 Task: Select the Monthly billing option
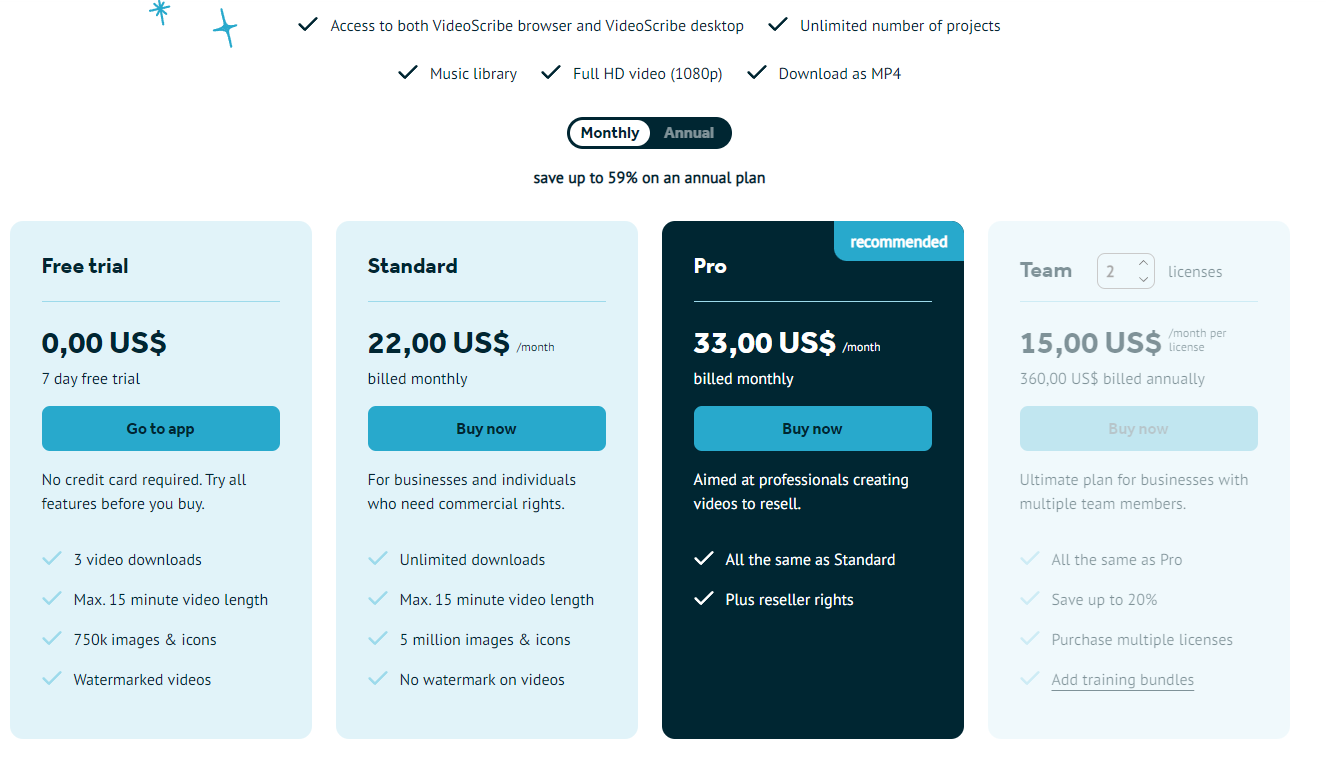[609, 133]
